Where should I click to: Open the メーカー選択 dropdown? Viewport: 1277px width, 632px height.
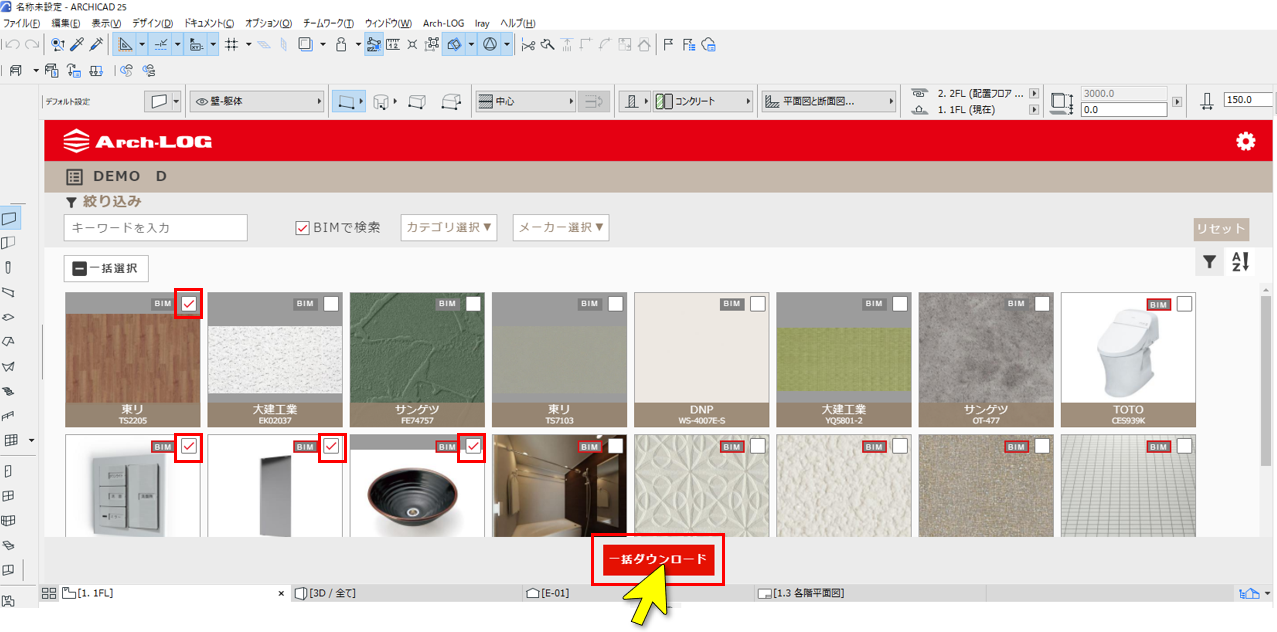tap(561, 227)
